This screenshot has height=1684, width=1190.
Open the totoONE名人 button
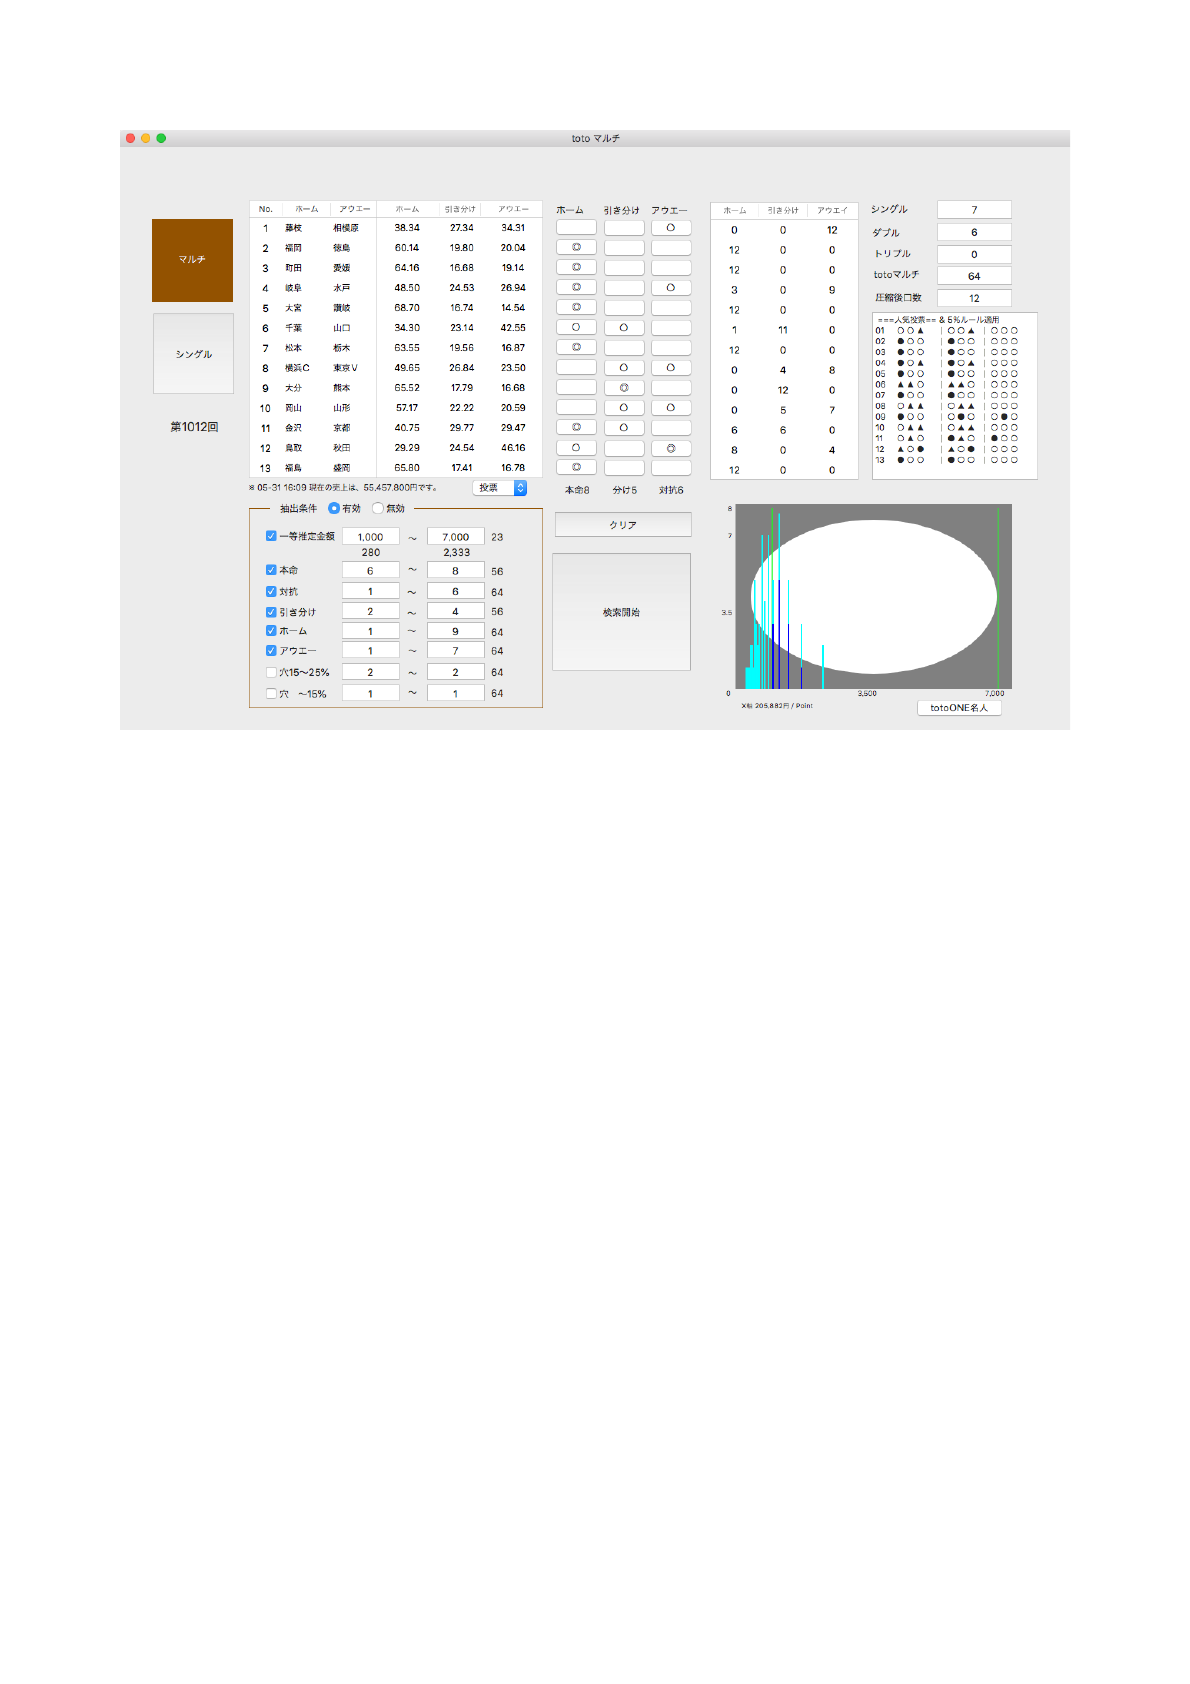(x=959, y=708)
